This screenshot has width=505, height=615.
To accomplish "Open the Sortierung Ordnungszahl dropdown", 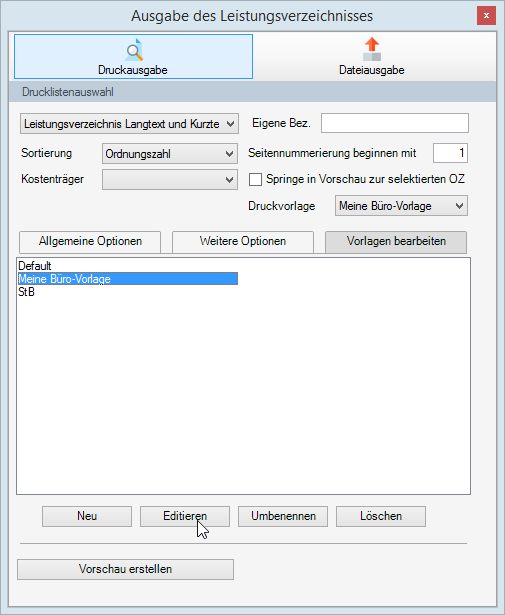I will 170,154.
